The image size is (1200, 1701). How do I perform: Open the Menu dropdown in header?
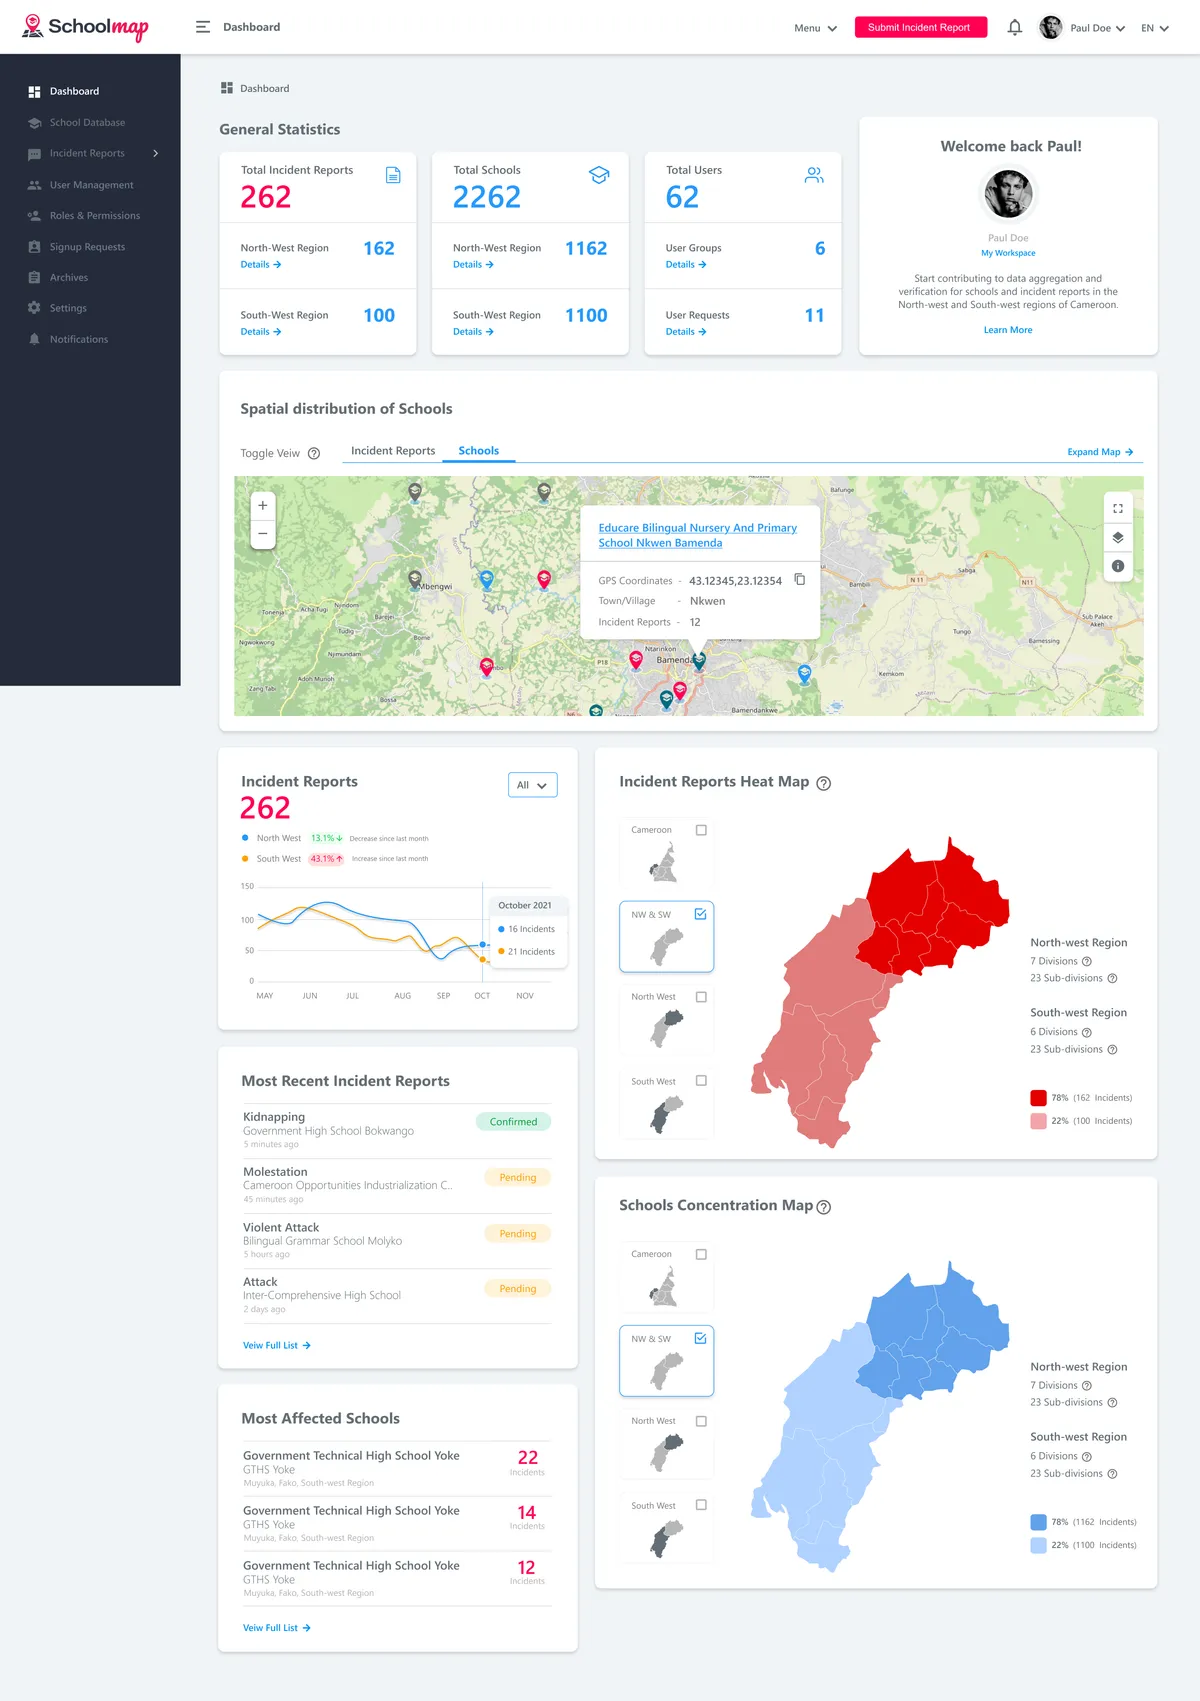(815, 28)
